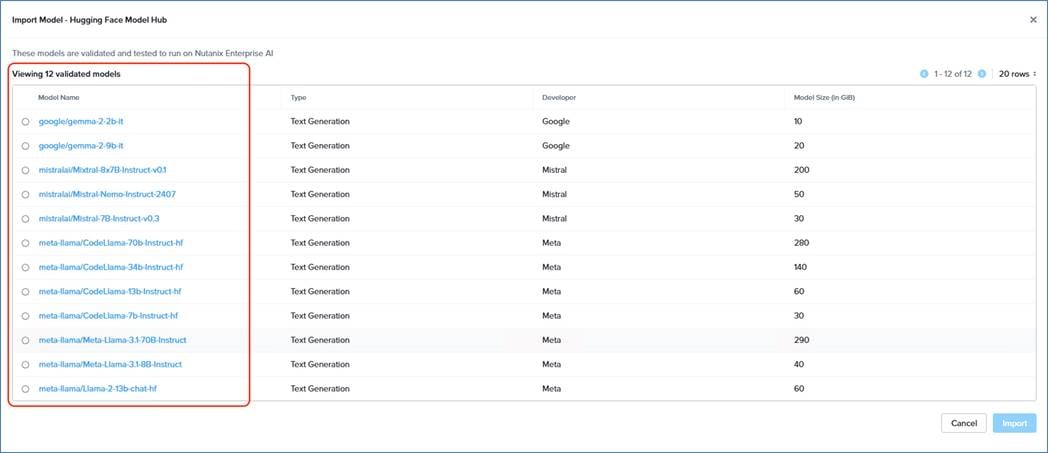The height and width of the screenshot is (453, 1048).
Task: Select the CodeLlama-70b-Instruct-hf radio button
Action: point(25,243)
